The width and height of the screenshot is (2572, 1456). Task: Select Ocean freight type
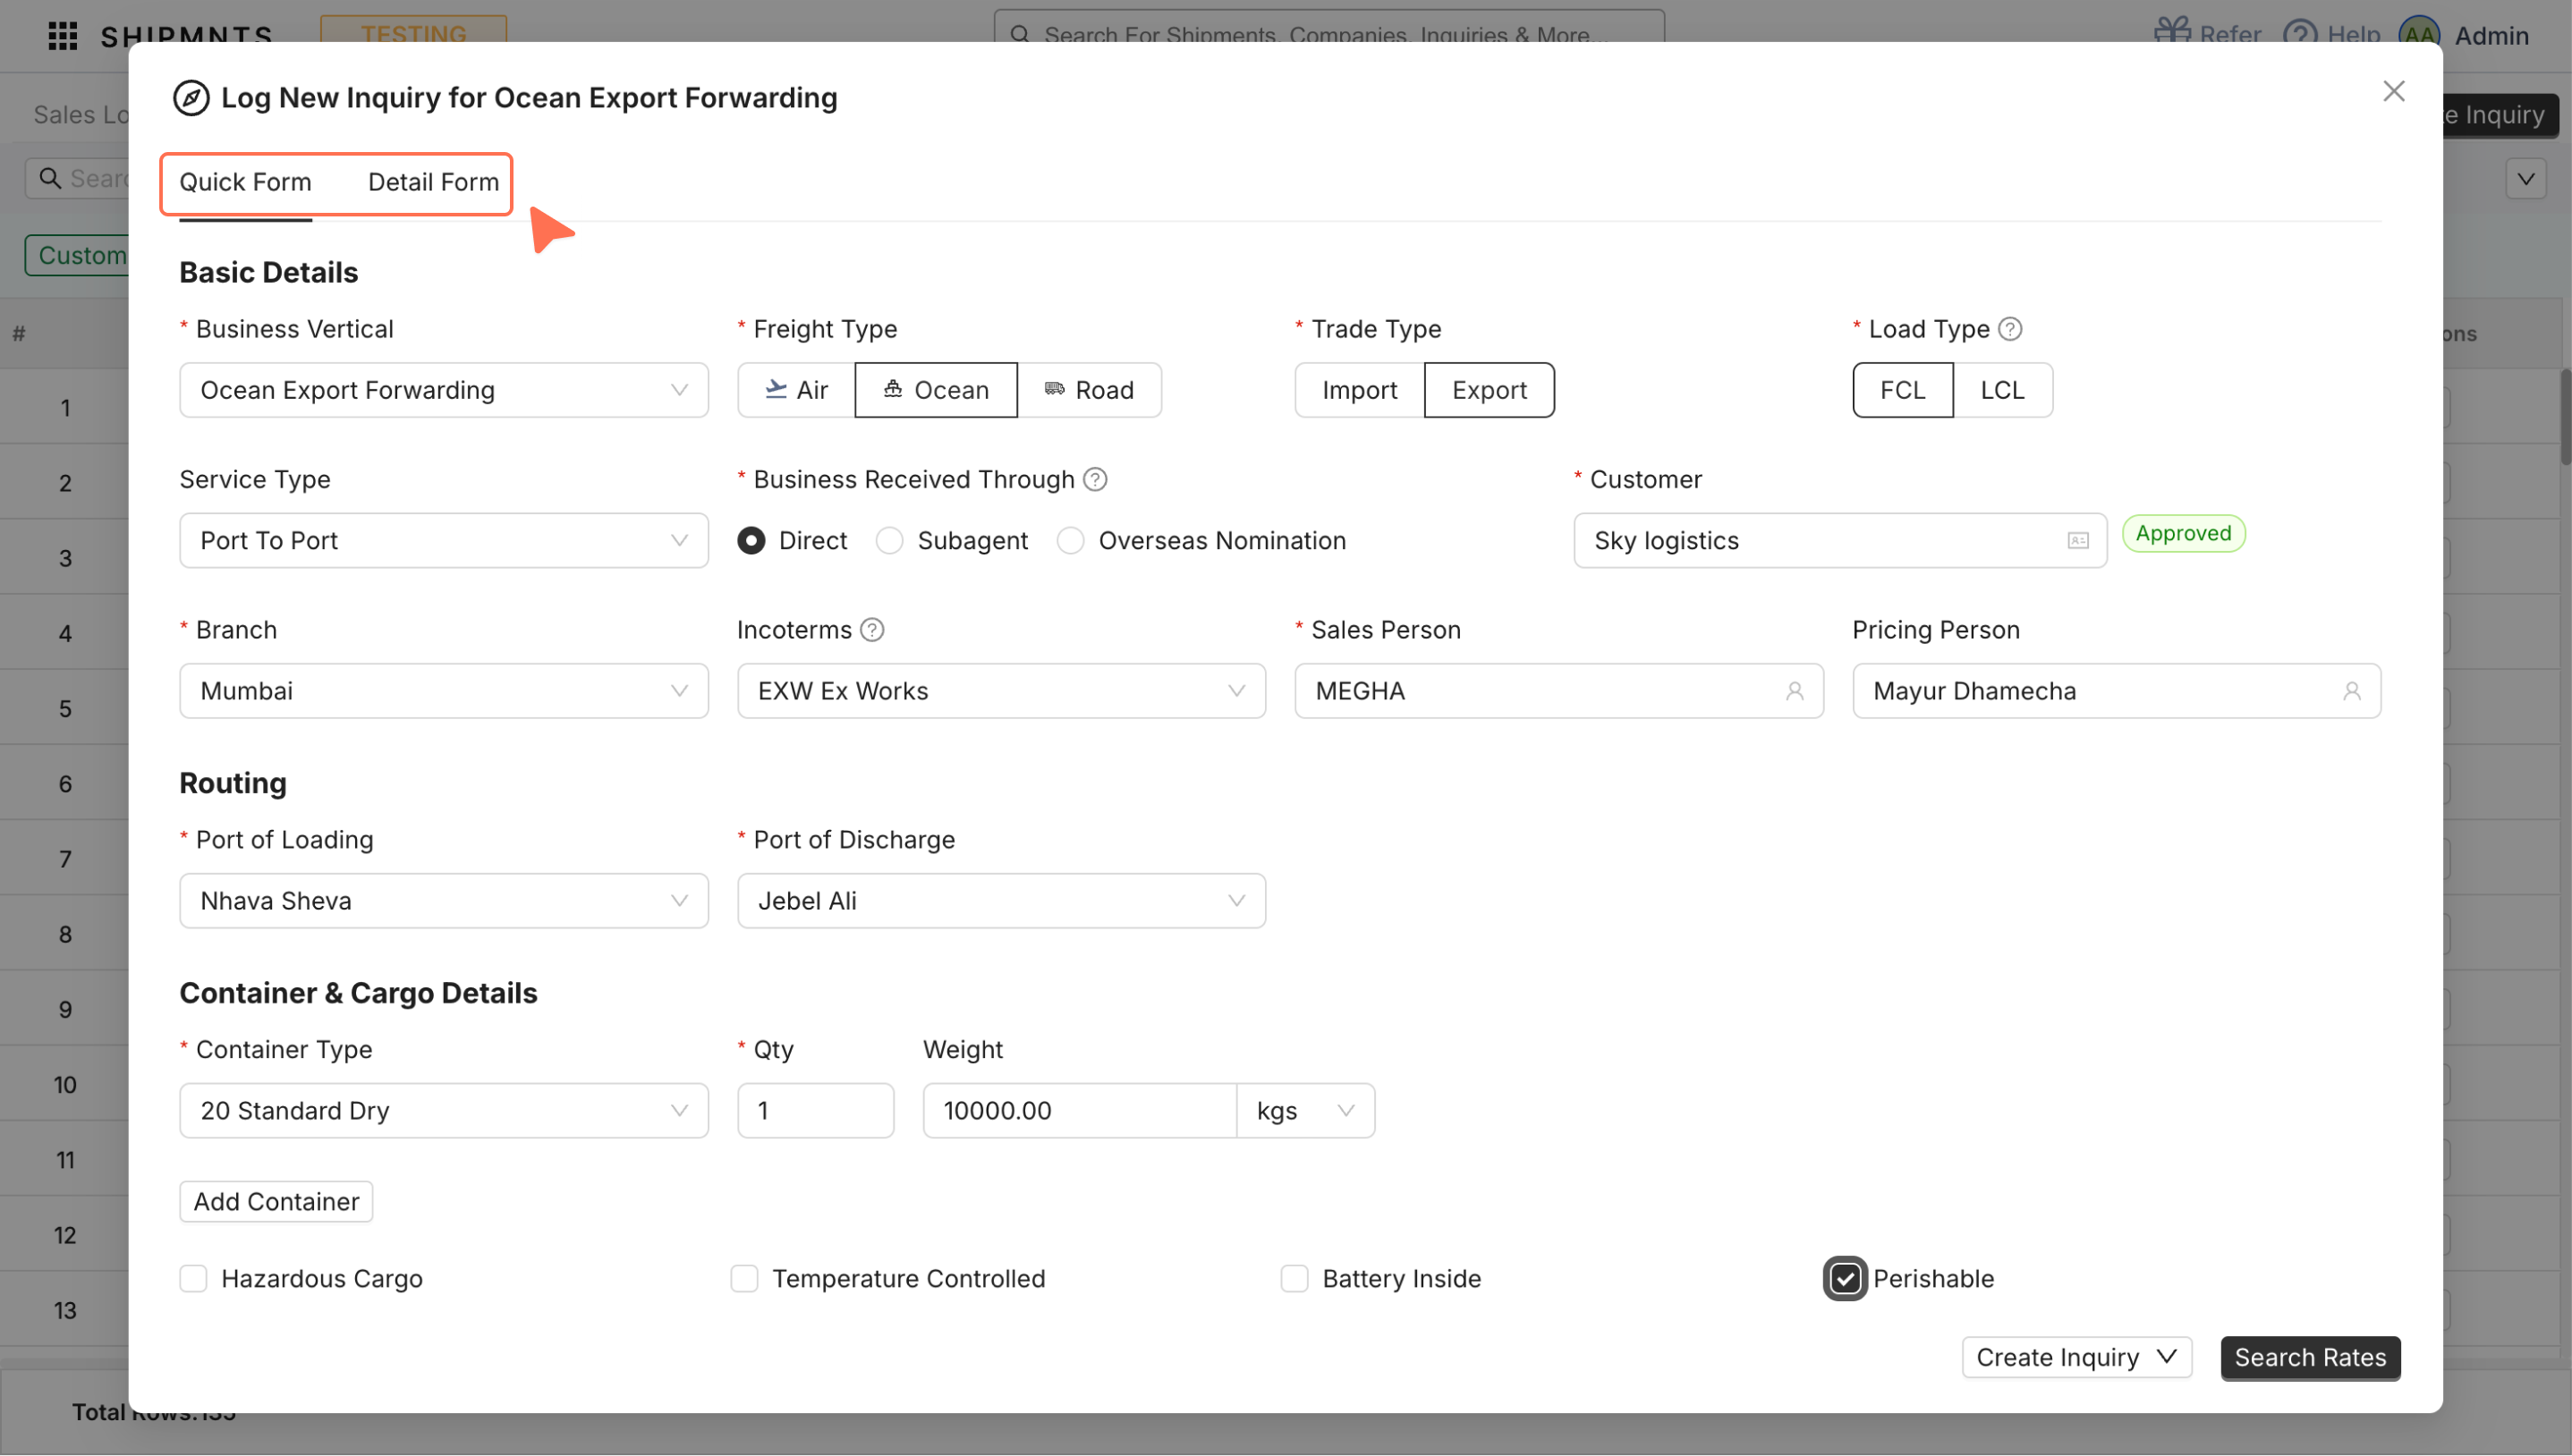click(x=936, y=390)
